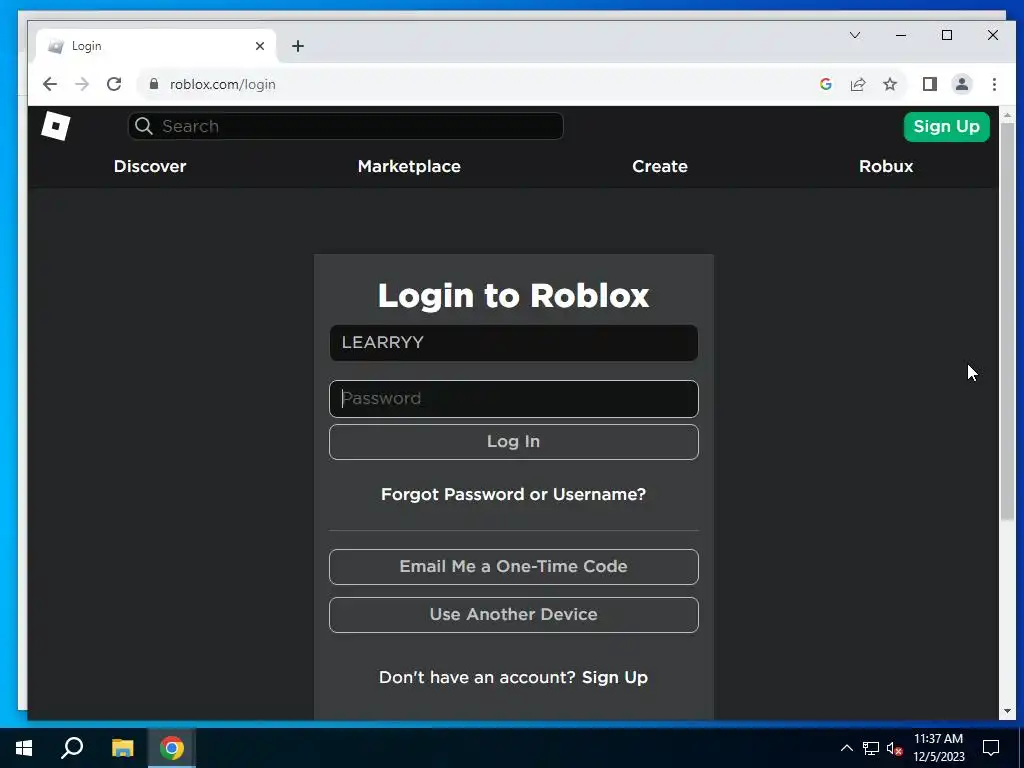
Task: Bookmark this page with the star icon
Action: [x=890, y=84]
